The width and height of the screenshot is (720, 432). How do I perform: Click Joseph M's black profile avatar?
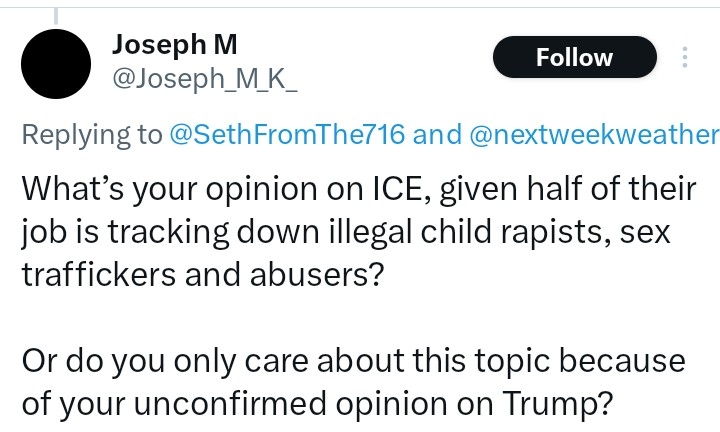56,64
